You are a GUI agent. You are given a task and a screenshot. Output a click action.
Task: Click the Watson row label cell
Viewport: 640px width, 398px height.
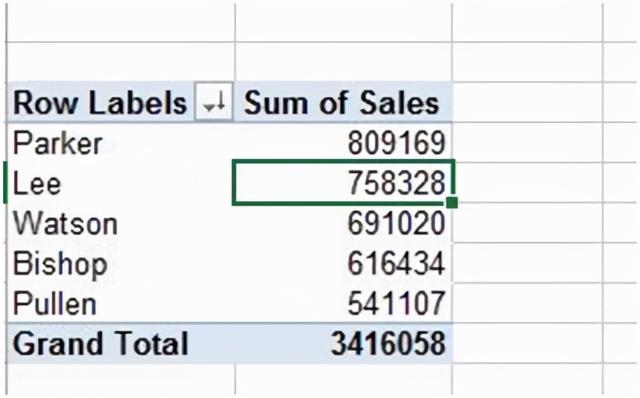click(x=120, y=222)
